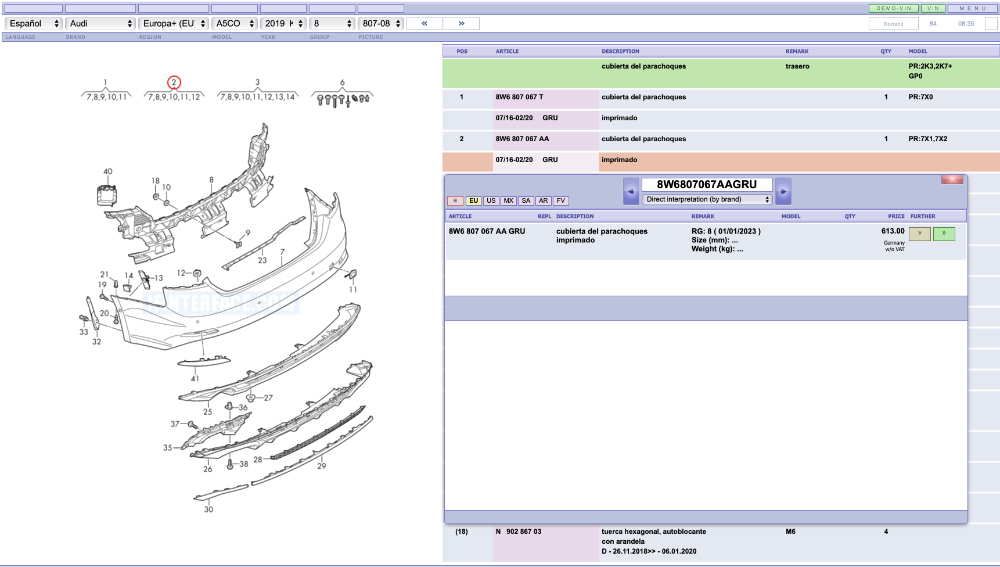Click callout 27 clip in diagram
1000x567 pixels.
[268, 398]
